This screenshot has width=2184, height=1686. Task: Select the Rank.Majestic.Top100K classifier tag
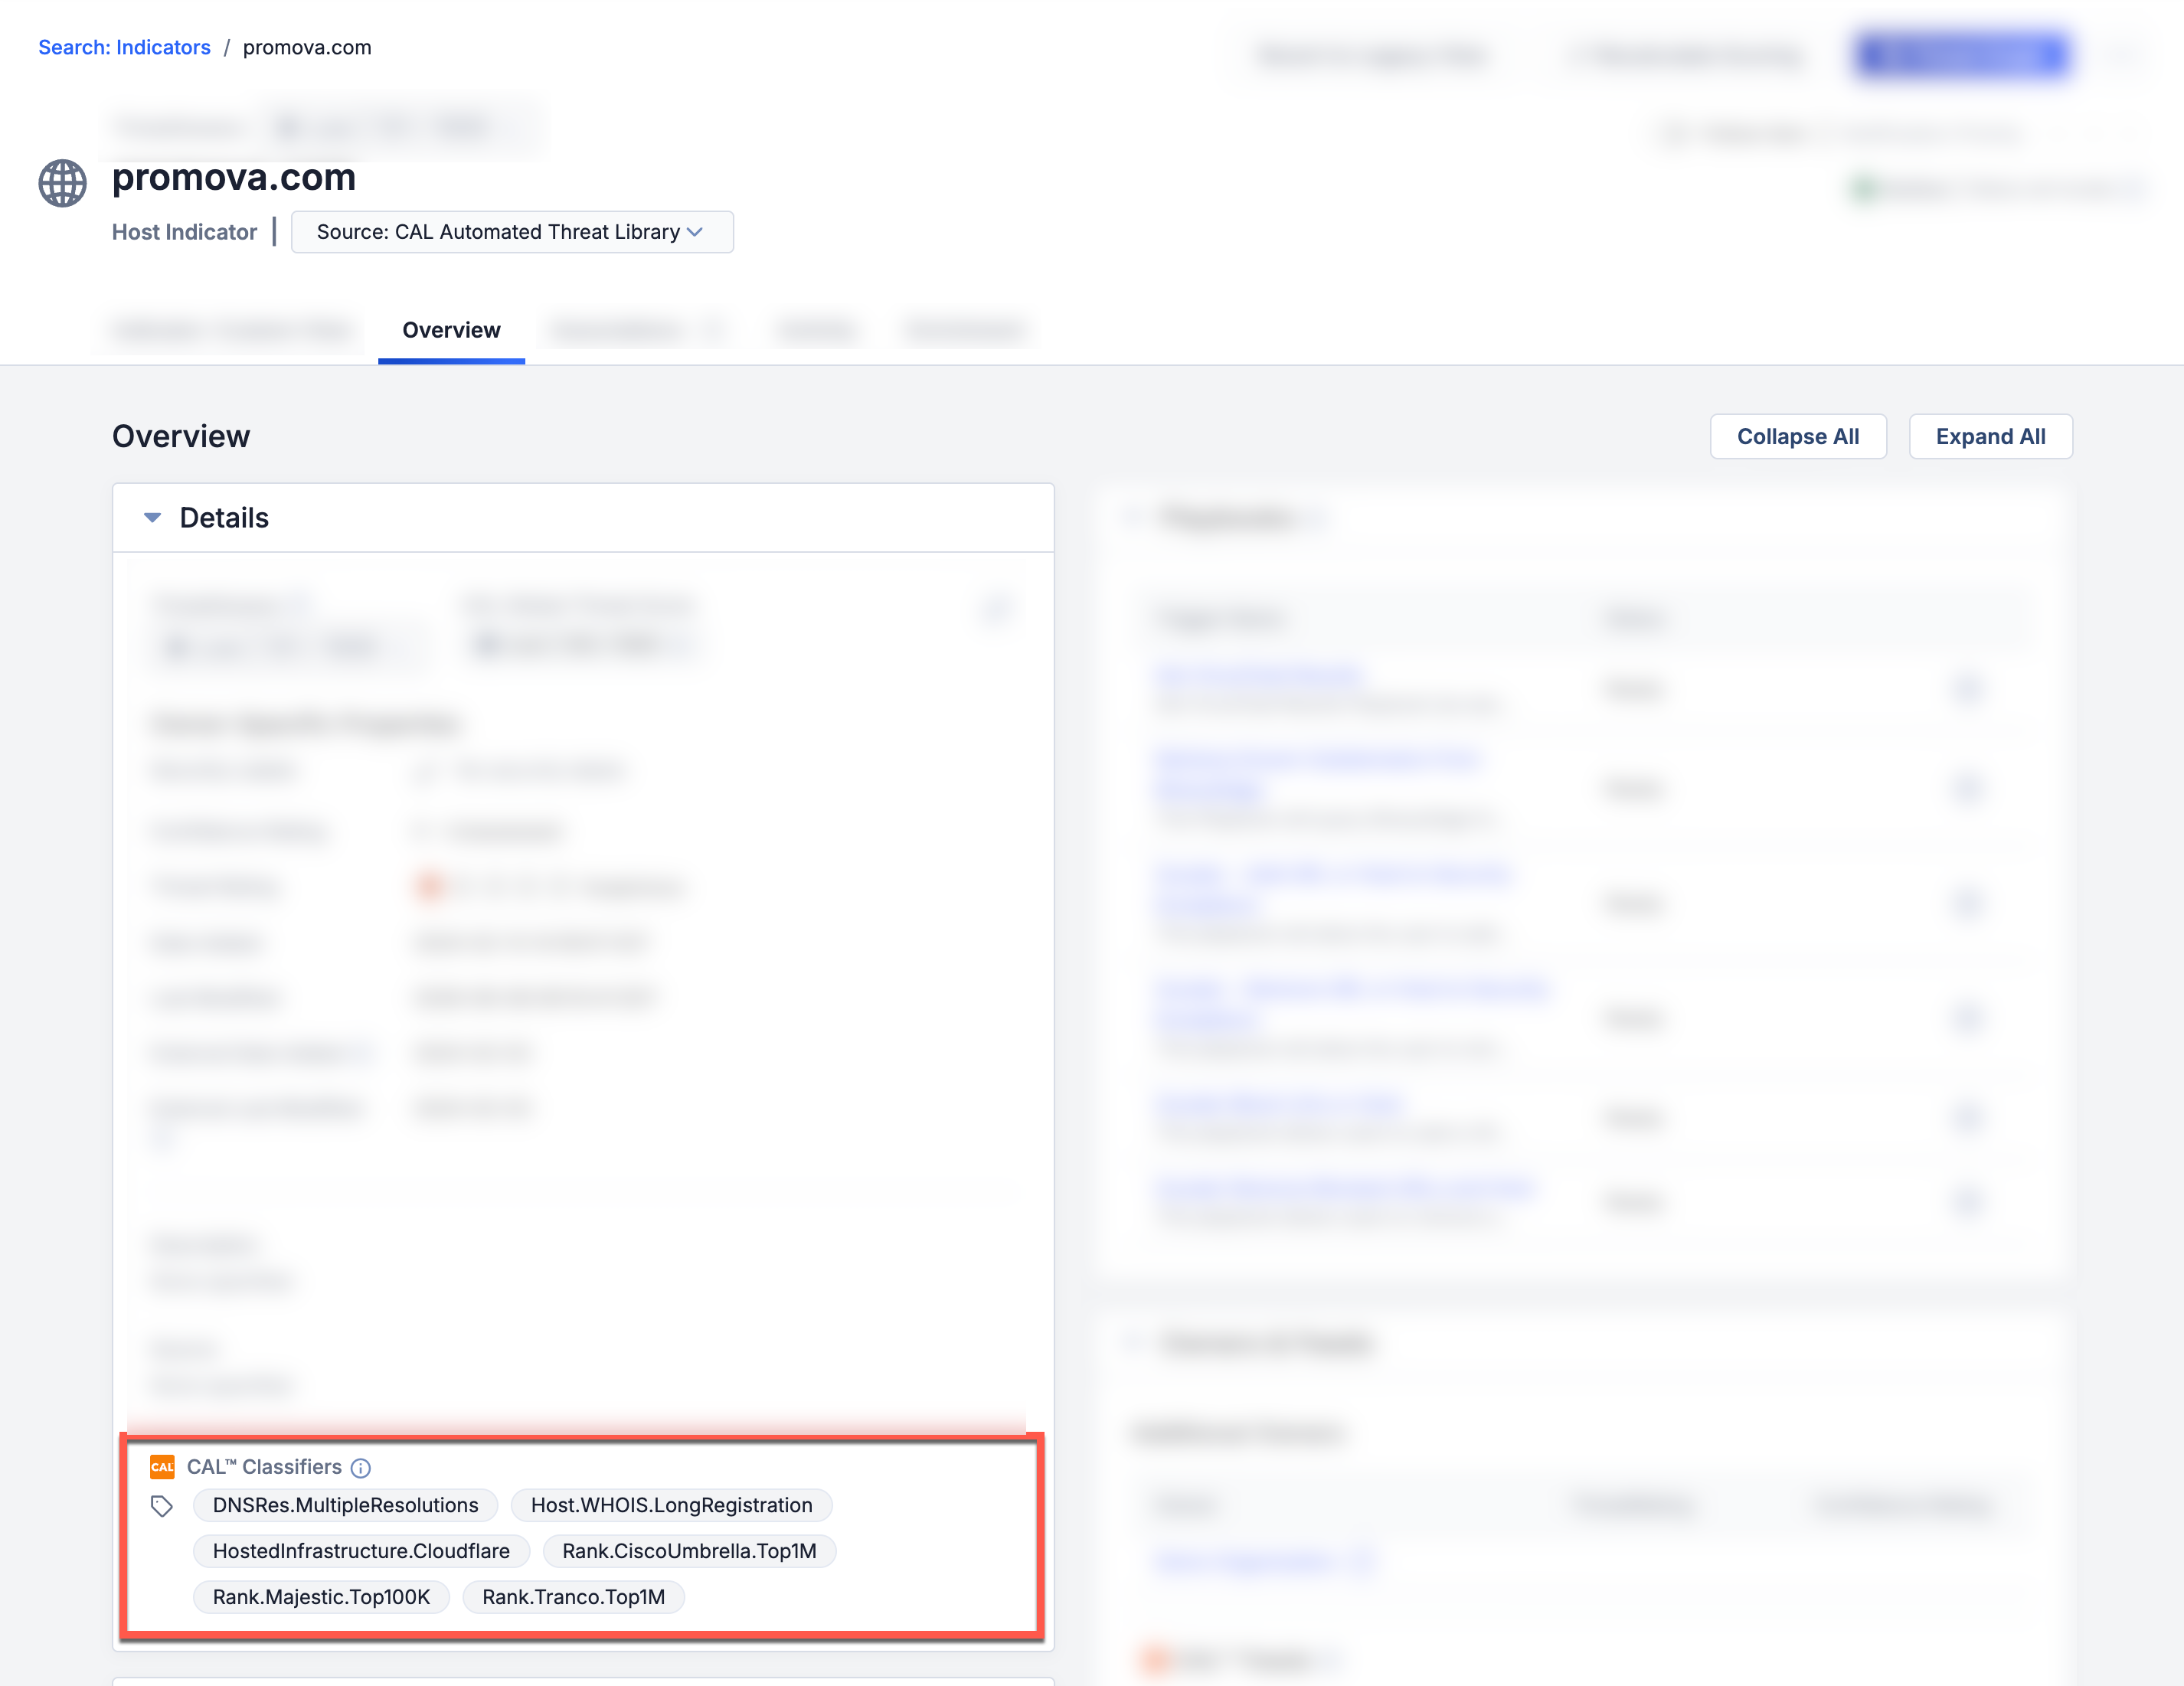(x=321, y=1597)
